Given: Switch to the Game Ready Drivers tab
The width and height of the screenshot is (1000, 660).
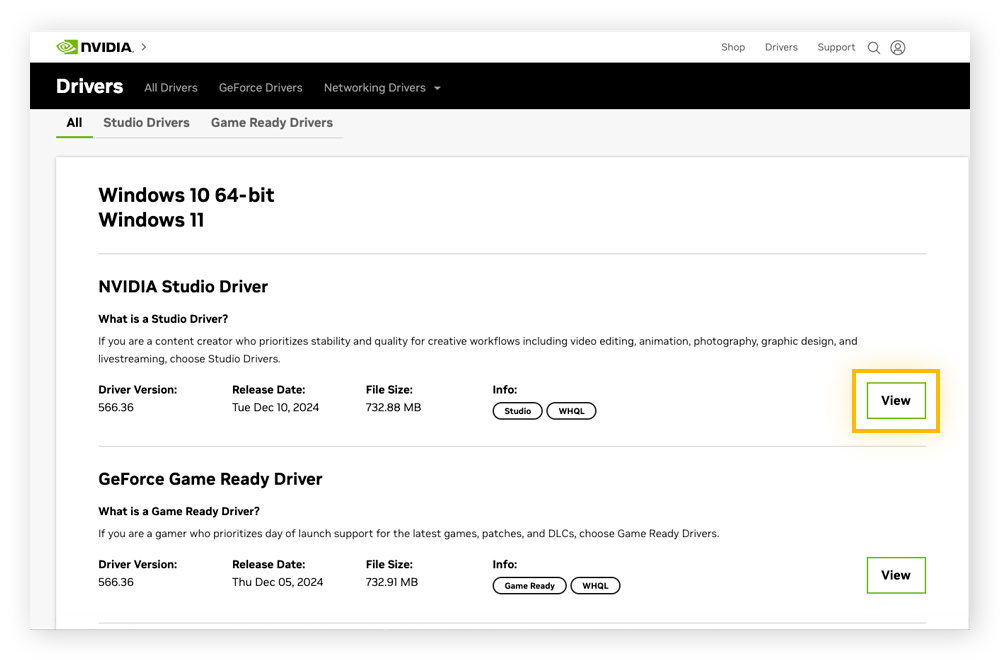Looking at the screenshot, I should pyautogui.click(x=272, y=122).
